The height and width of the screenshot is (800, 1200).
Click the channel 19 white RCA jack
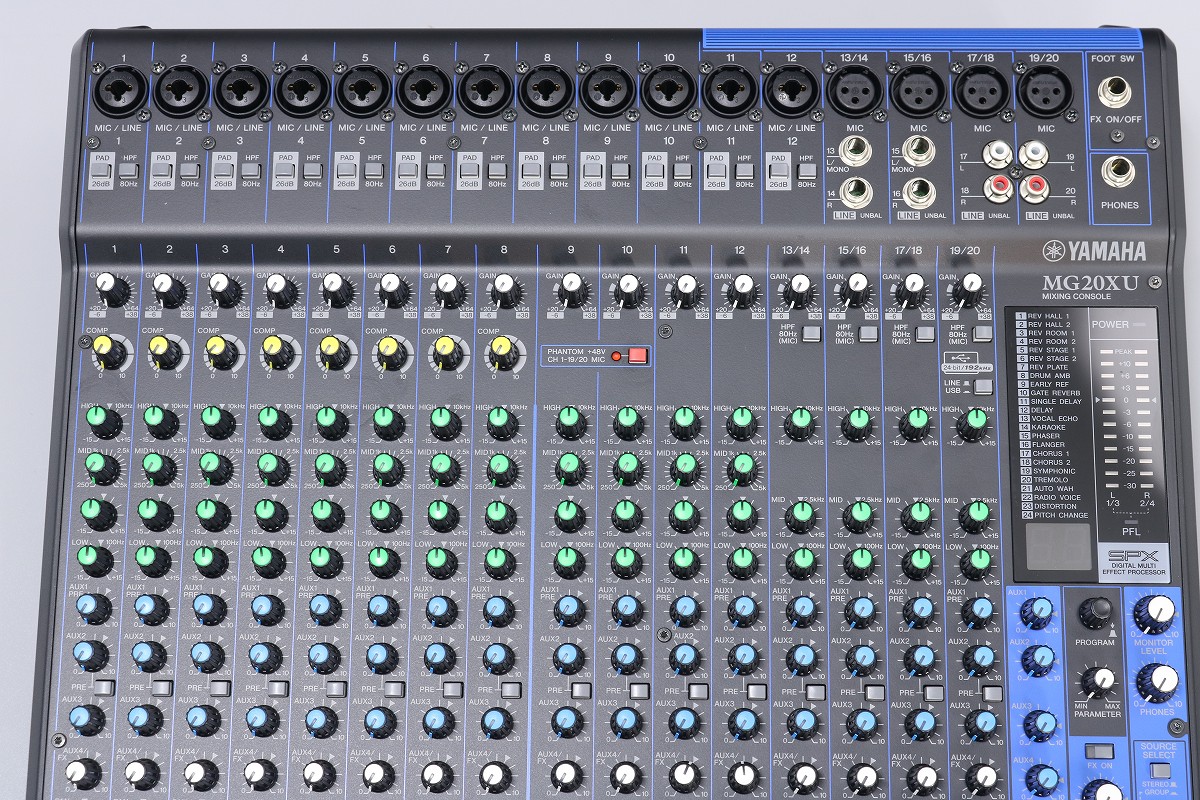1033,152
